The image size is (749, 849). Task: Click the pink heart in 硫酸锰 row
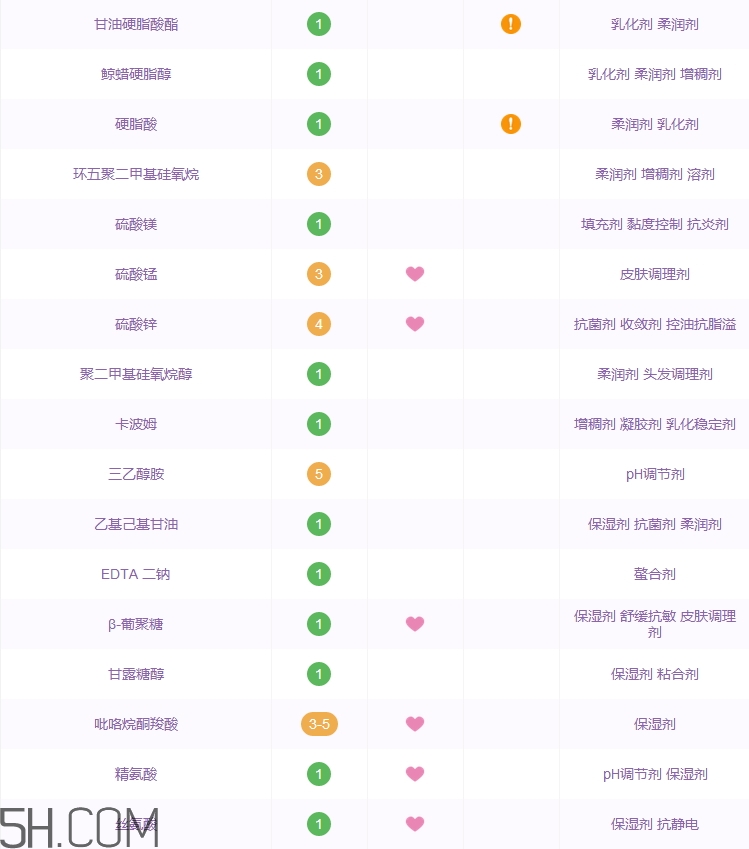(415, 274)
